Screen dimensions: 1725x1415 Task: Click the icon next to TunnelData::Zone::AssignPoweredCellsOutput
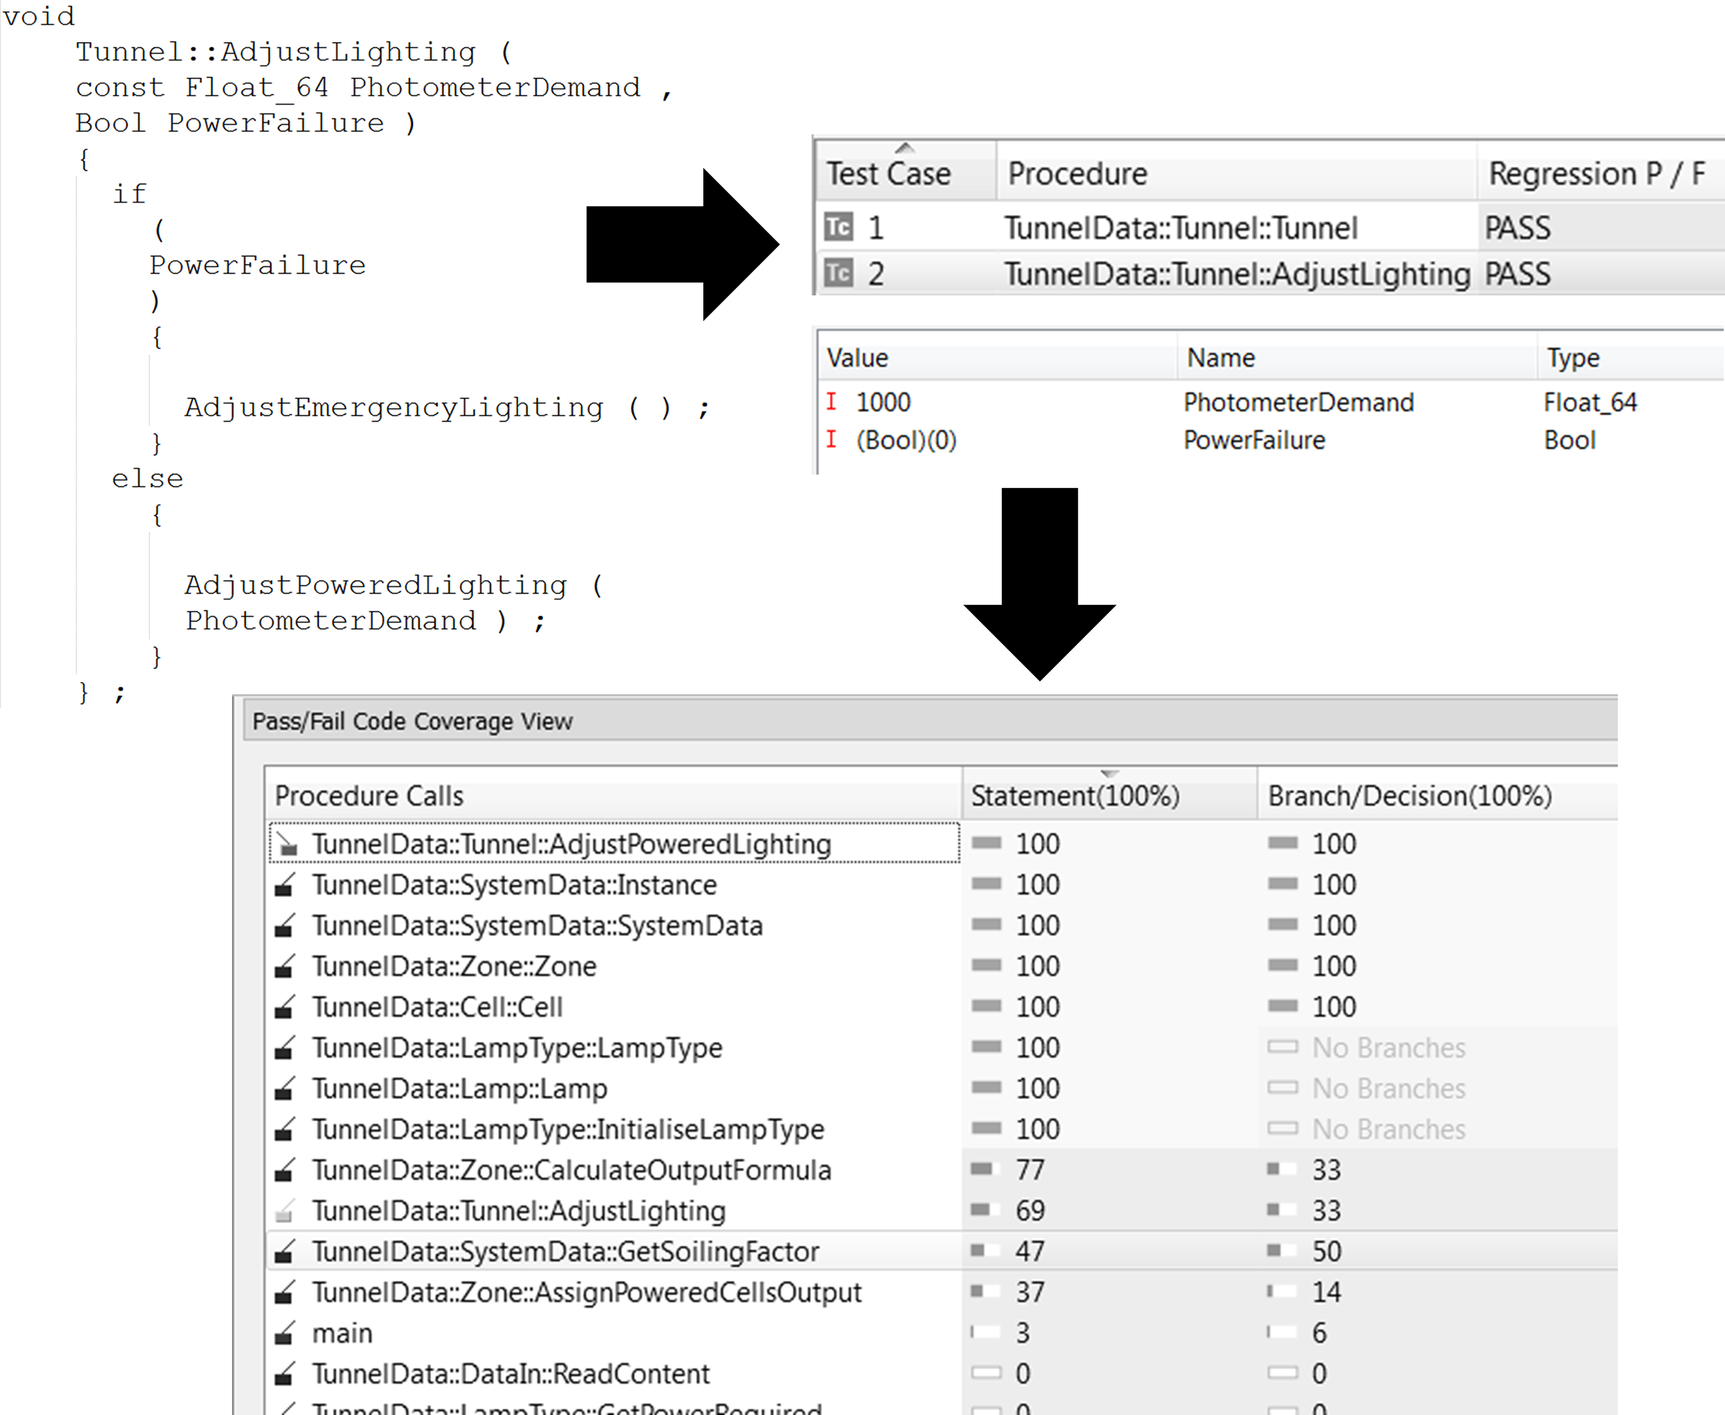pyautogui.click(x=286, y=1293)
